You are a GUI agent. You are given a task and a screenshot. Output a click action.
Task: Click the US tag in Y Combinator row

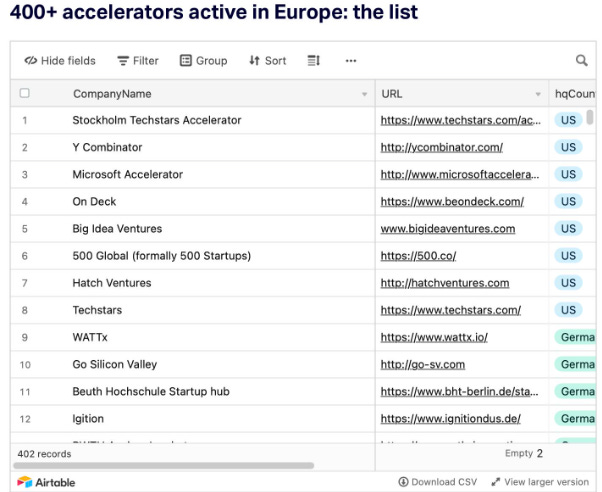point(568,147)
